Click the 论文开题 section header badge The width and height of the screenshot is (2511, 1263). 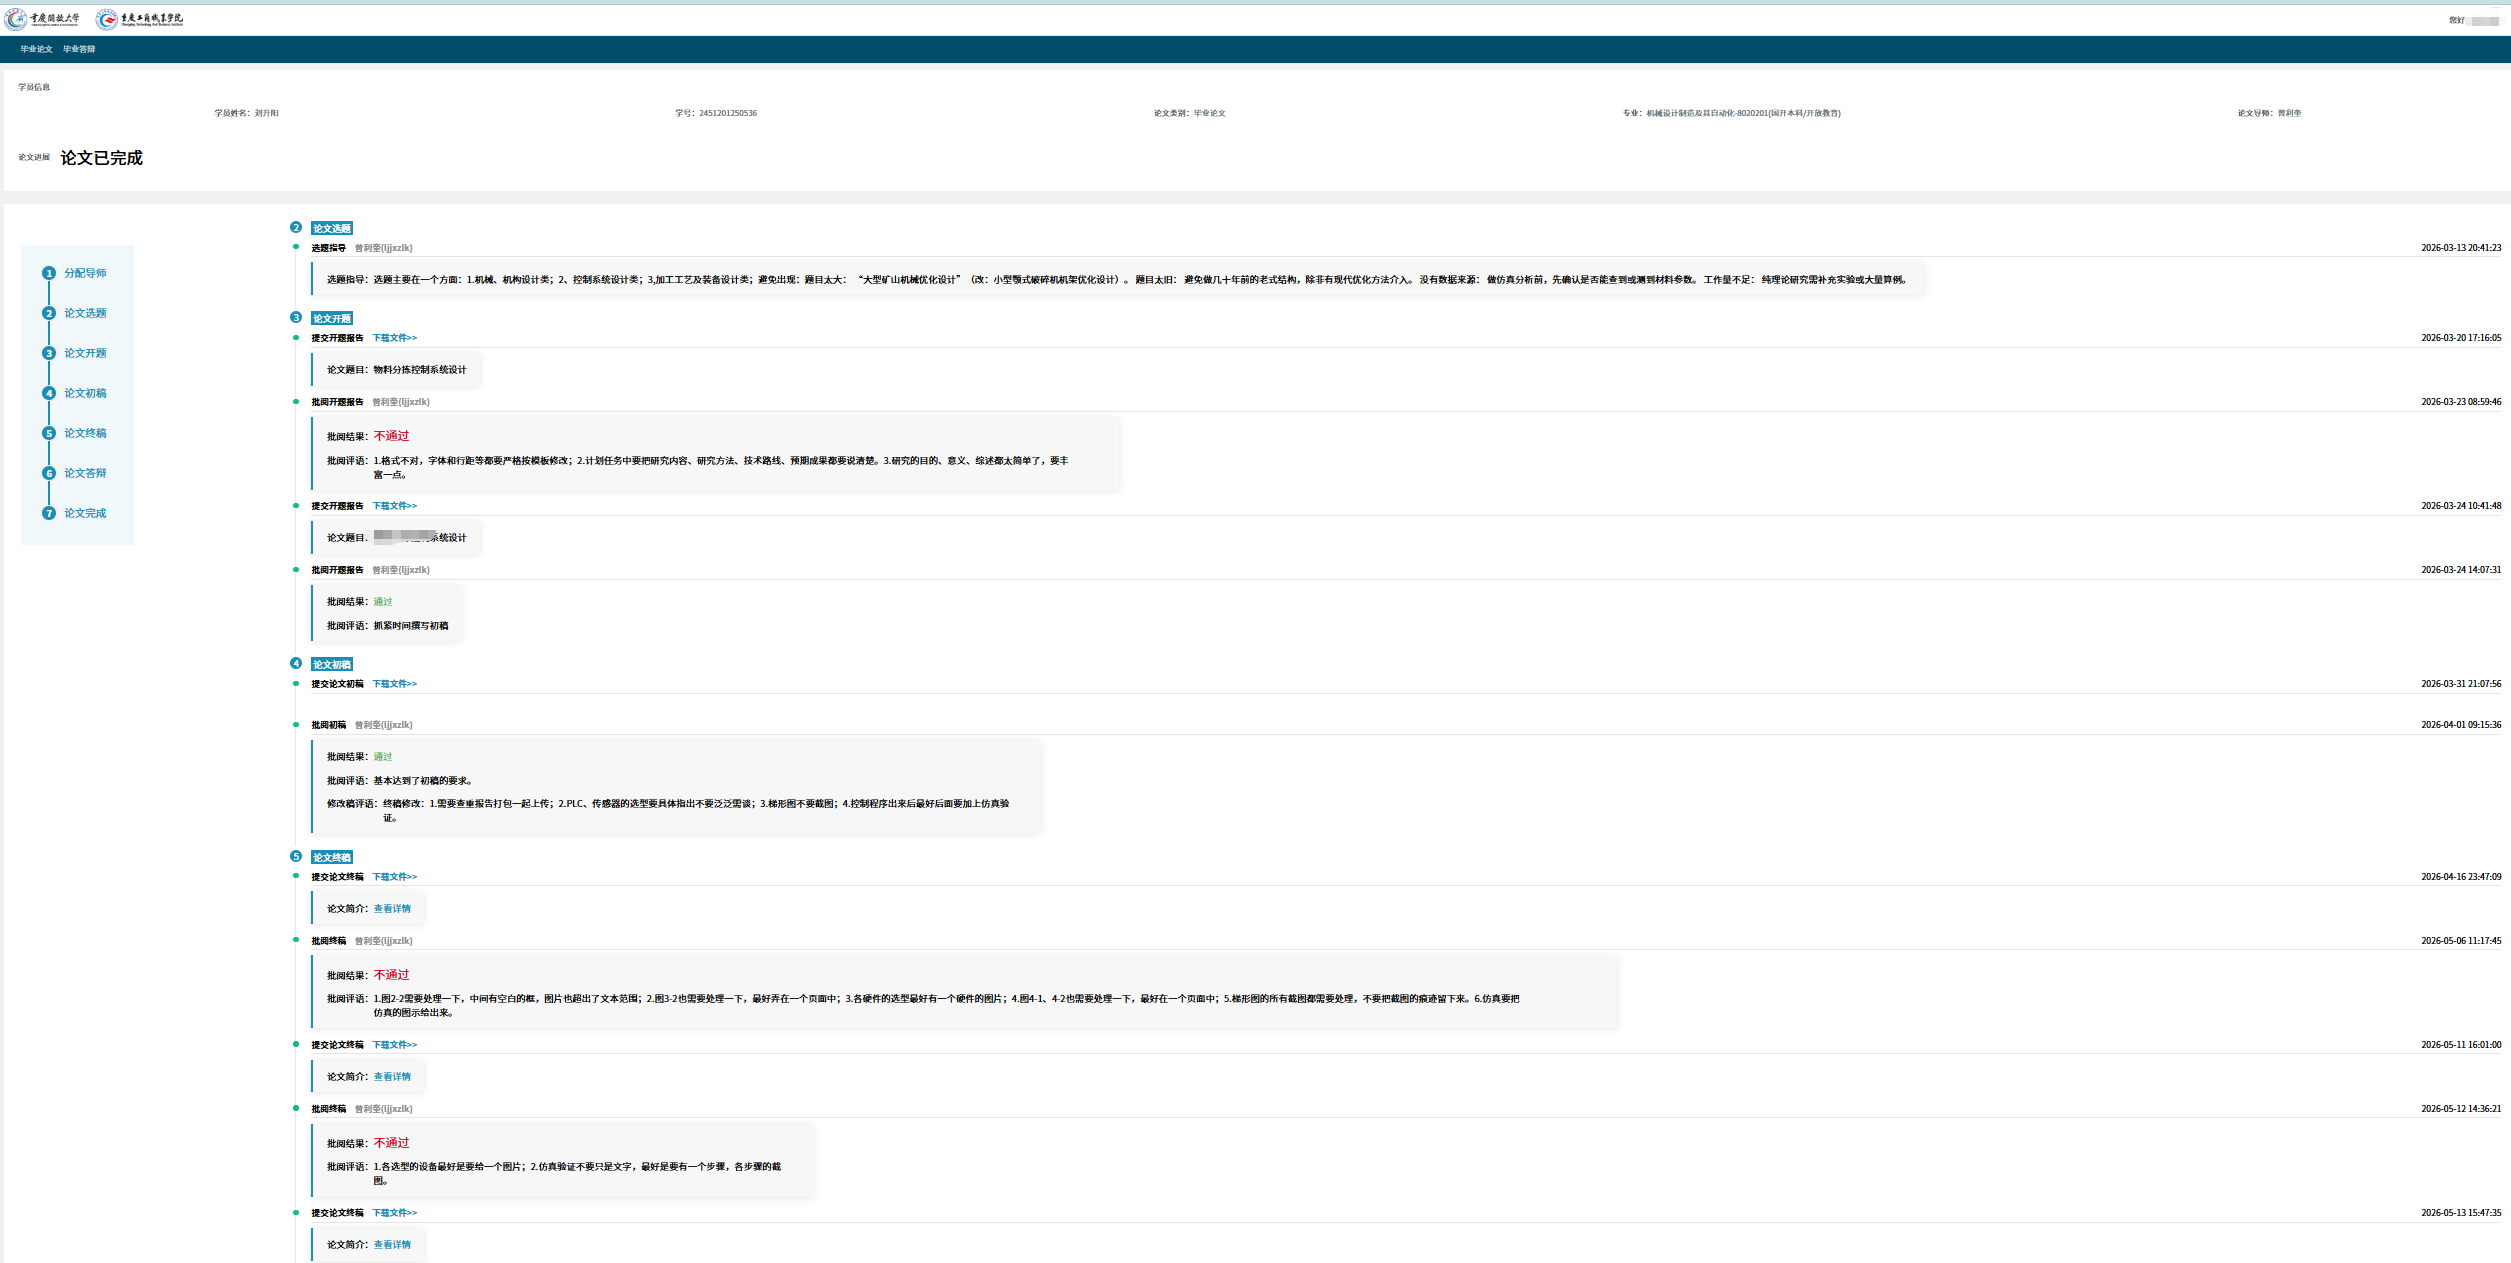[332, 318]
